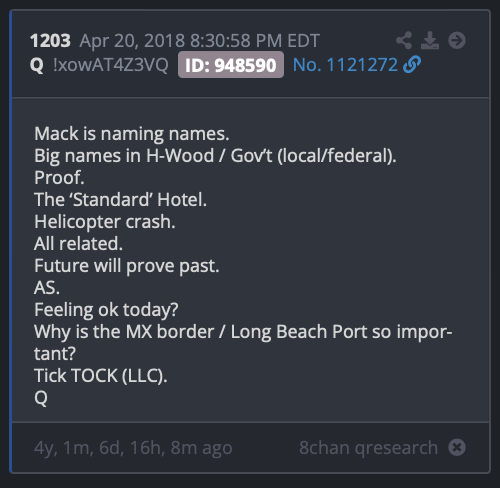500x488 pixels.
Task: Click the share icon in the post header
Action: 404,40
